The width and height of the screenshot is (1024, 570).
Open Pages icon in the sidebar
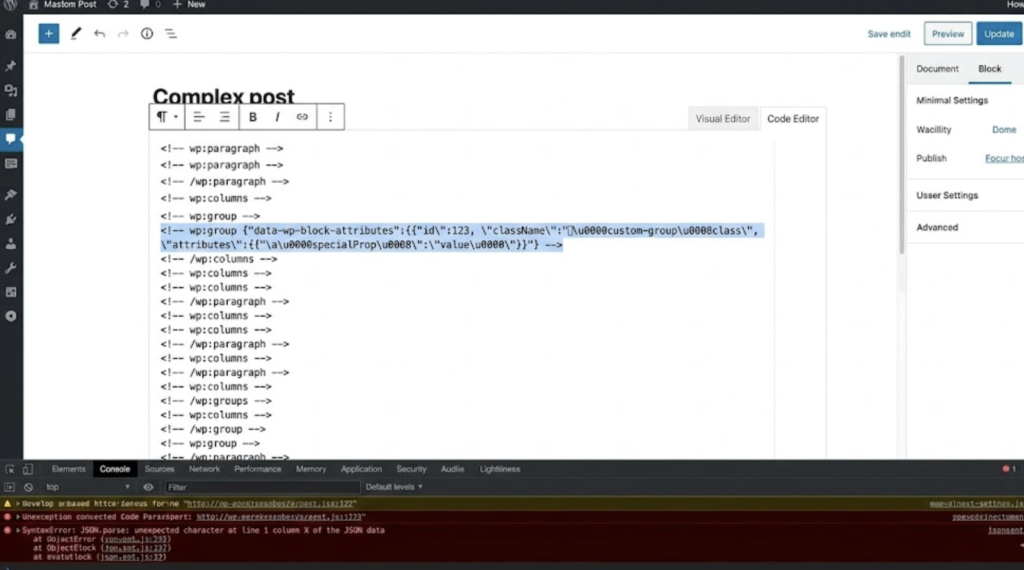(x=11, y=115)
